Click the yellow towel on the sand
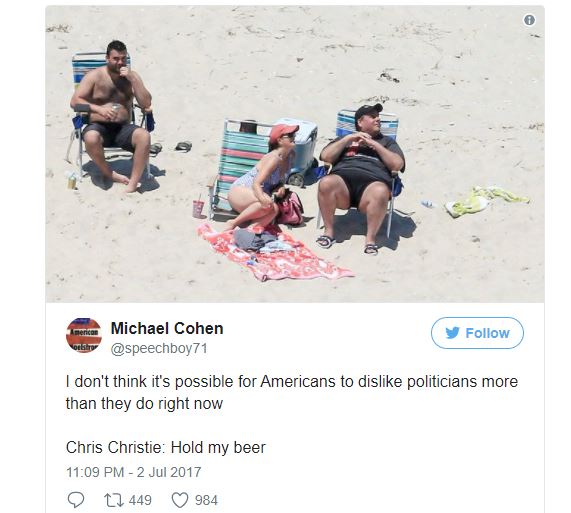 coord(485,200)
